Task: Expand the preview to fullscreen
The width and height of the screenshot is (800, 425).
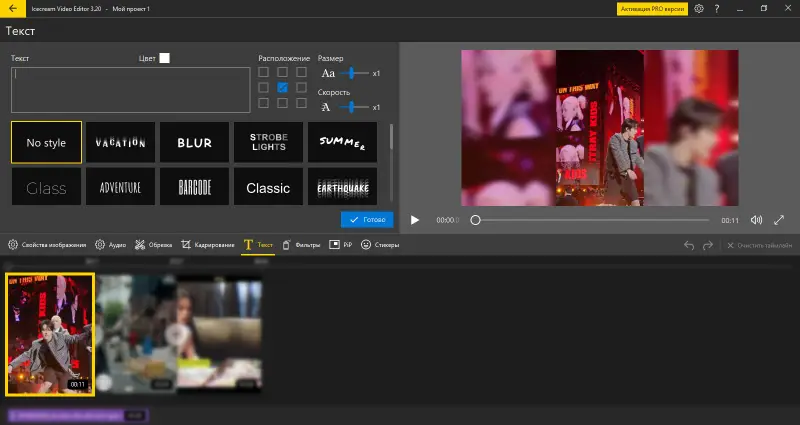Action: click(x=780, y=220)
